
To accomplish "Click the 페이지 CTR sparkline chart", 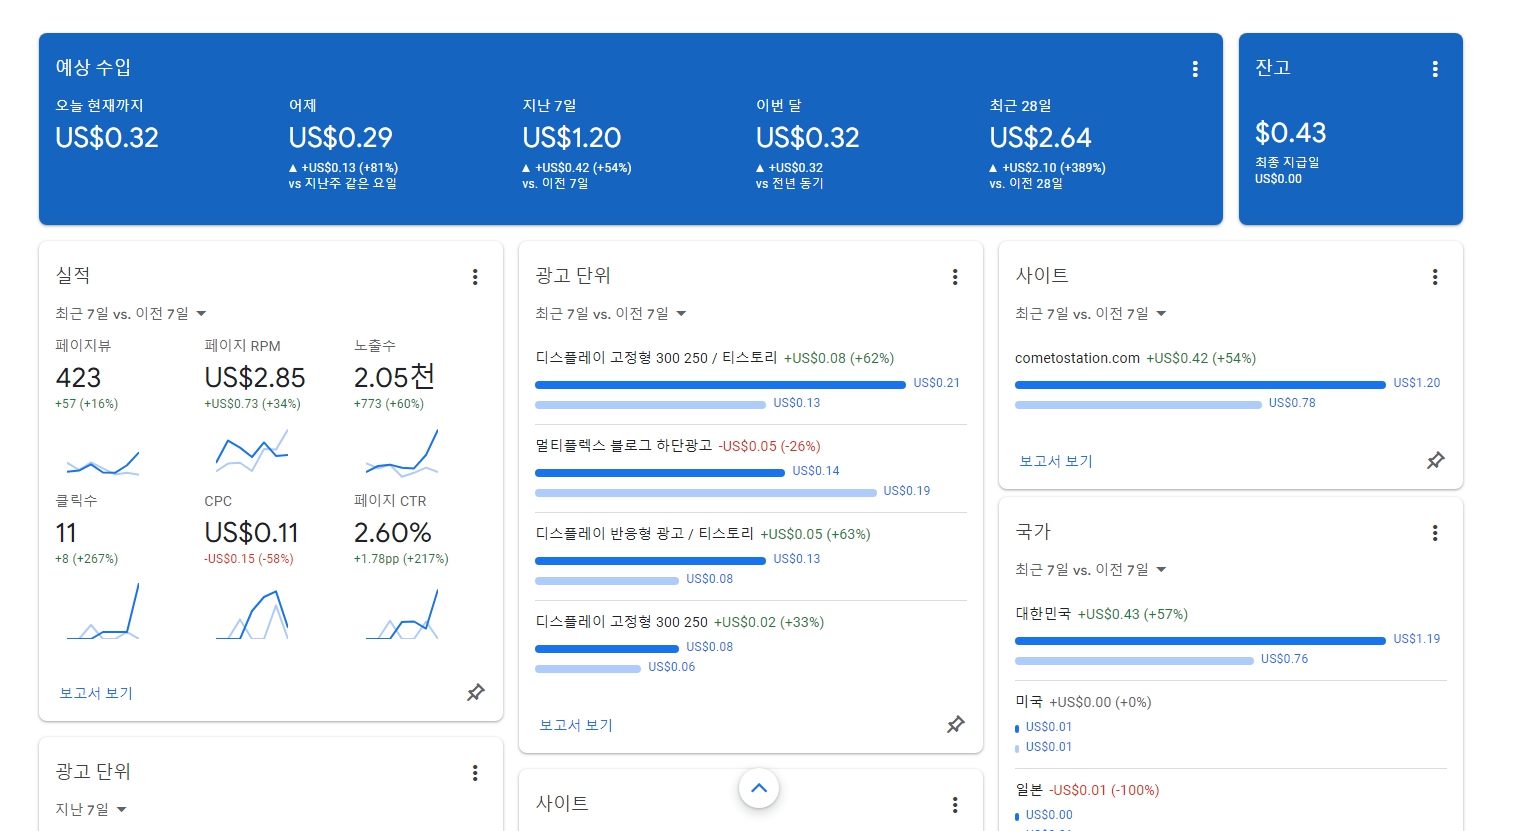I will pos(402,614).
